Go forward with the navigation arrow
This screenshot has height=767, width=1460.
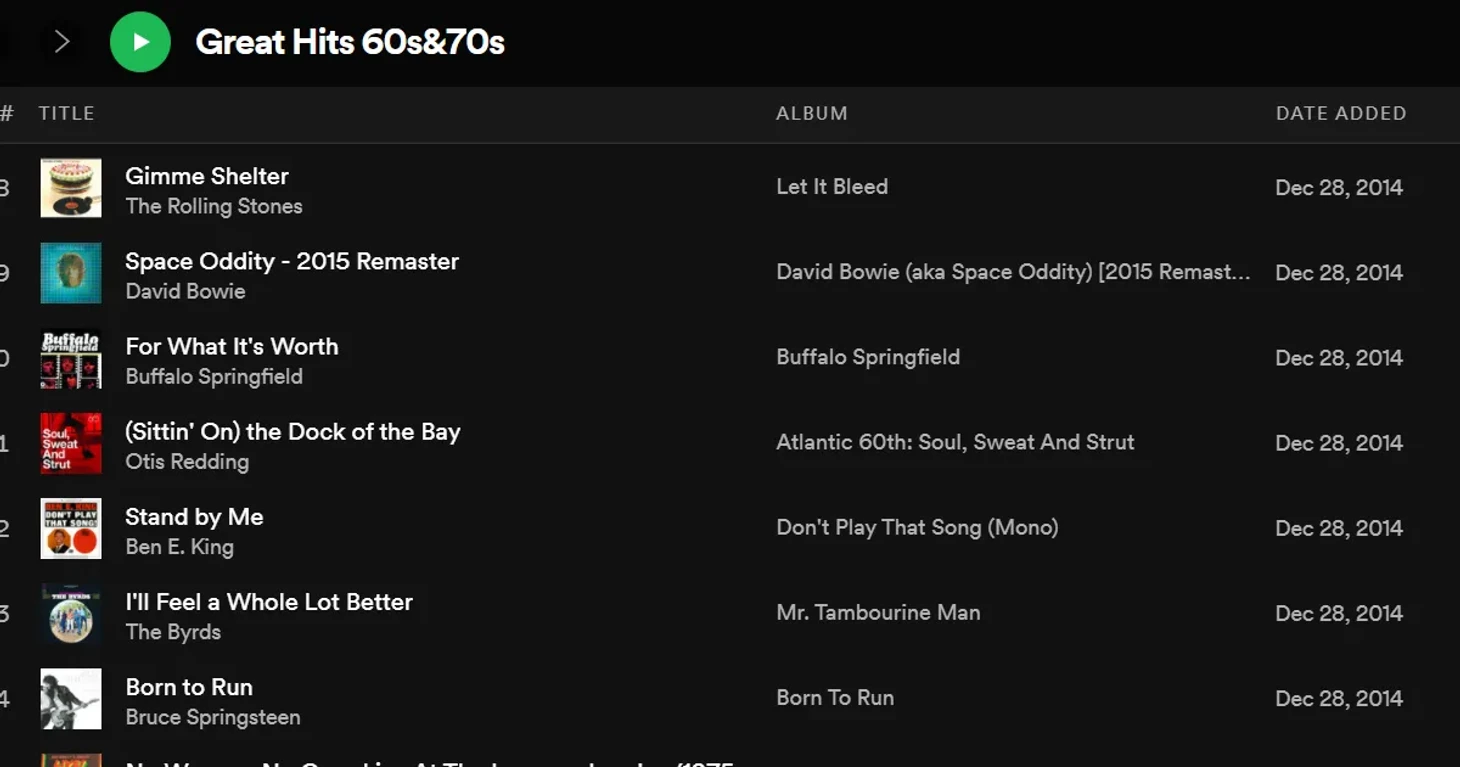(x=62, y=42)
